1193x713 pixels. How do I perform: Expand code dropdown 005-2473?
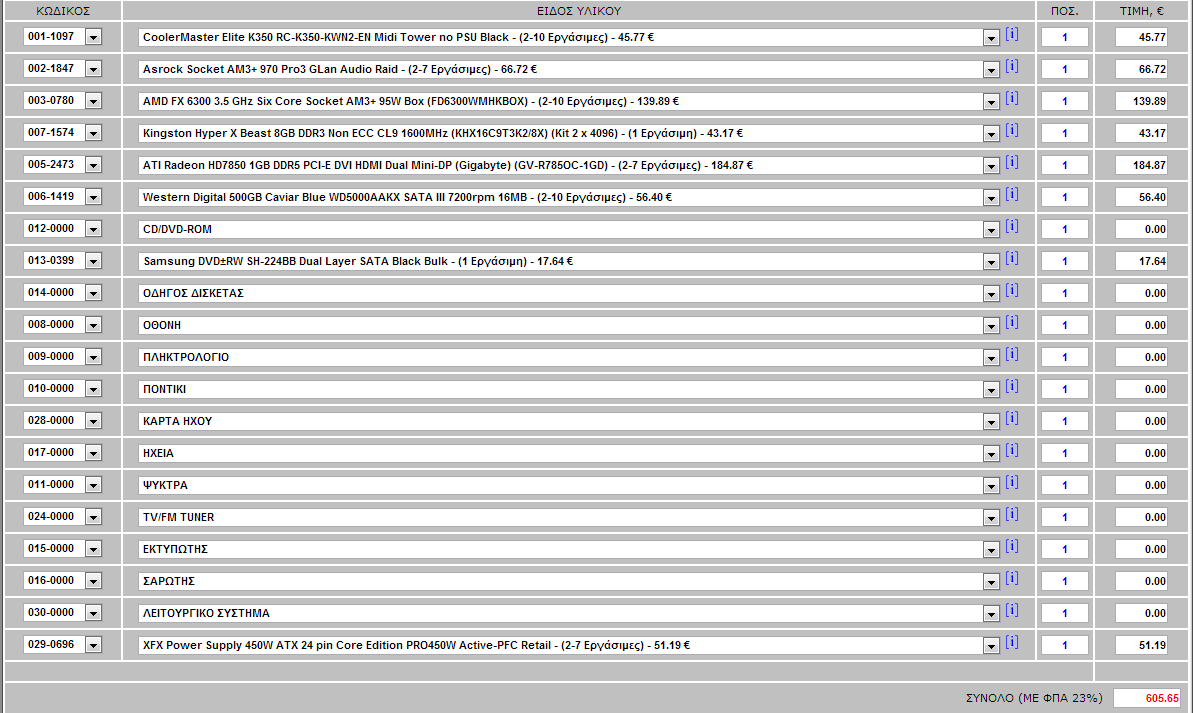tap(93, 165)
